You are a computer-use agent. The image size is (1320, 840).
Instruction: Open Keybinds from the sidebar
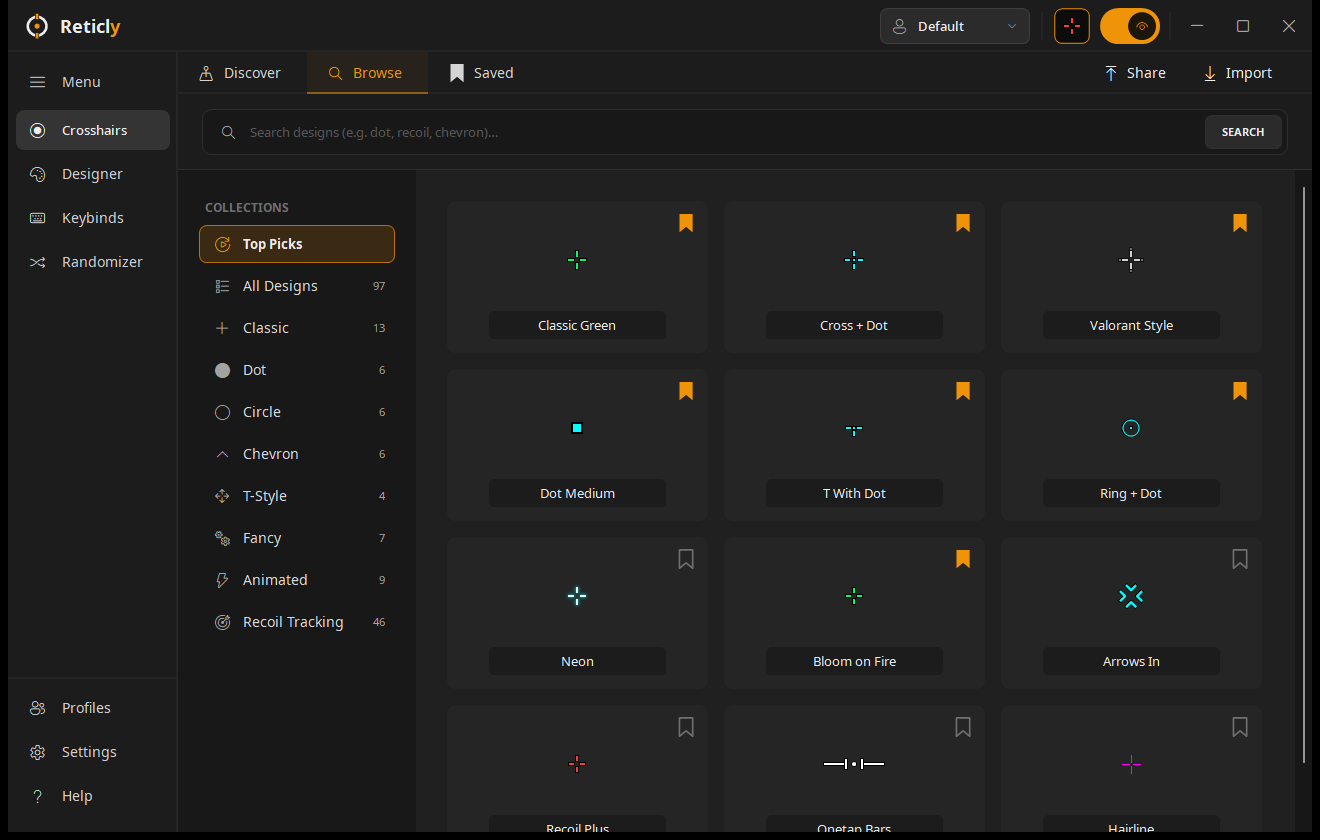93,218
